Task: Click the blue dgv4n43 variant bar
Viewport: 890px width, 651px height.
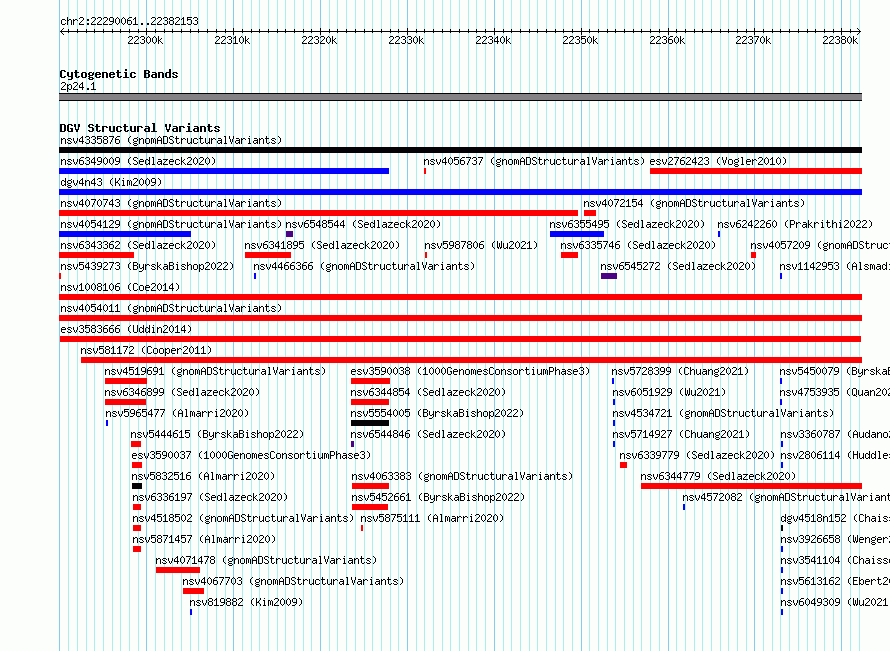Action: point(460,192)
